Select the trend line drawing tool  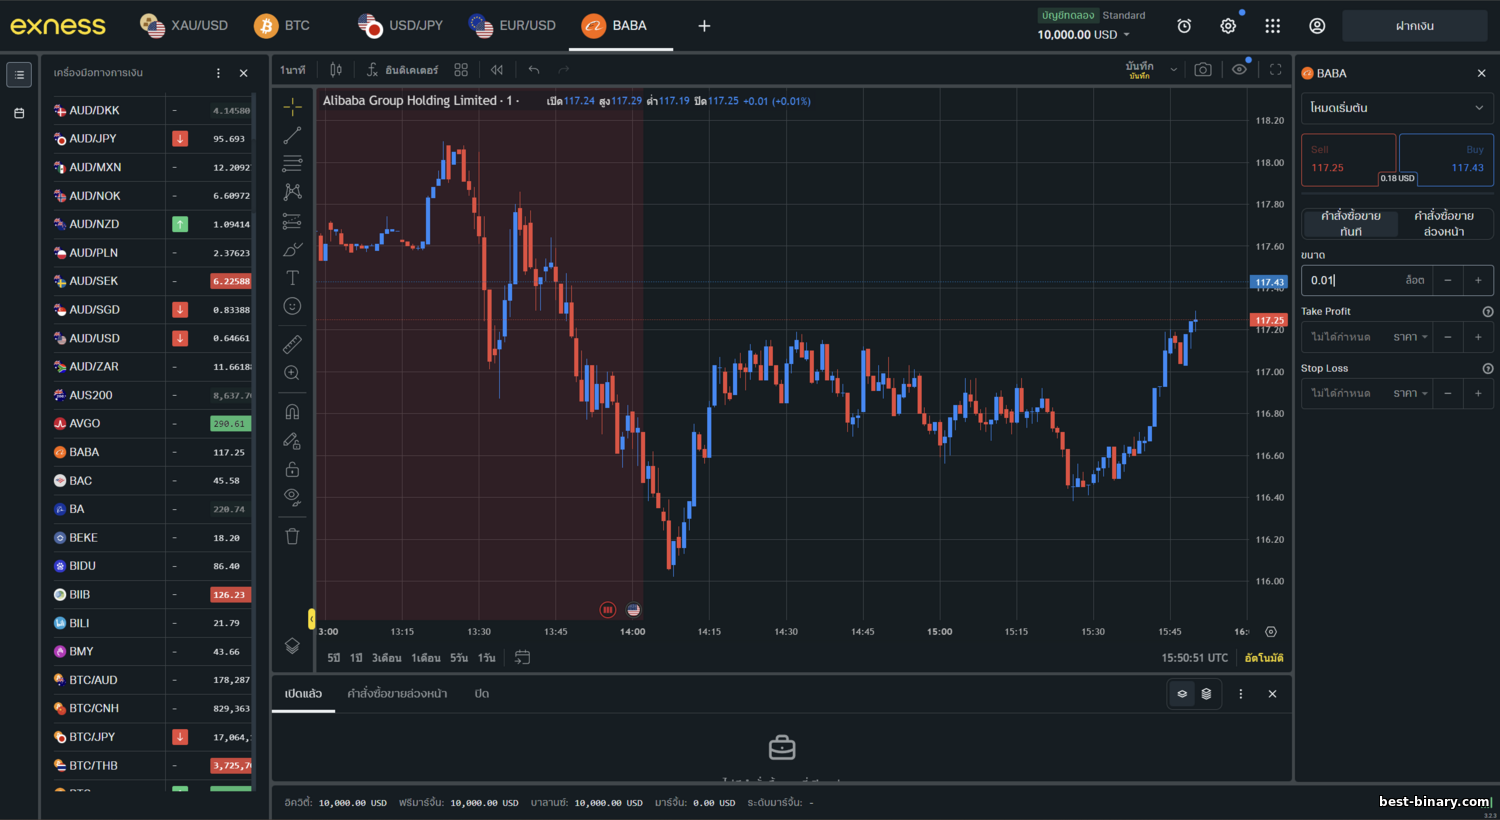click(x=292, y=135)
